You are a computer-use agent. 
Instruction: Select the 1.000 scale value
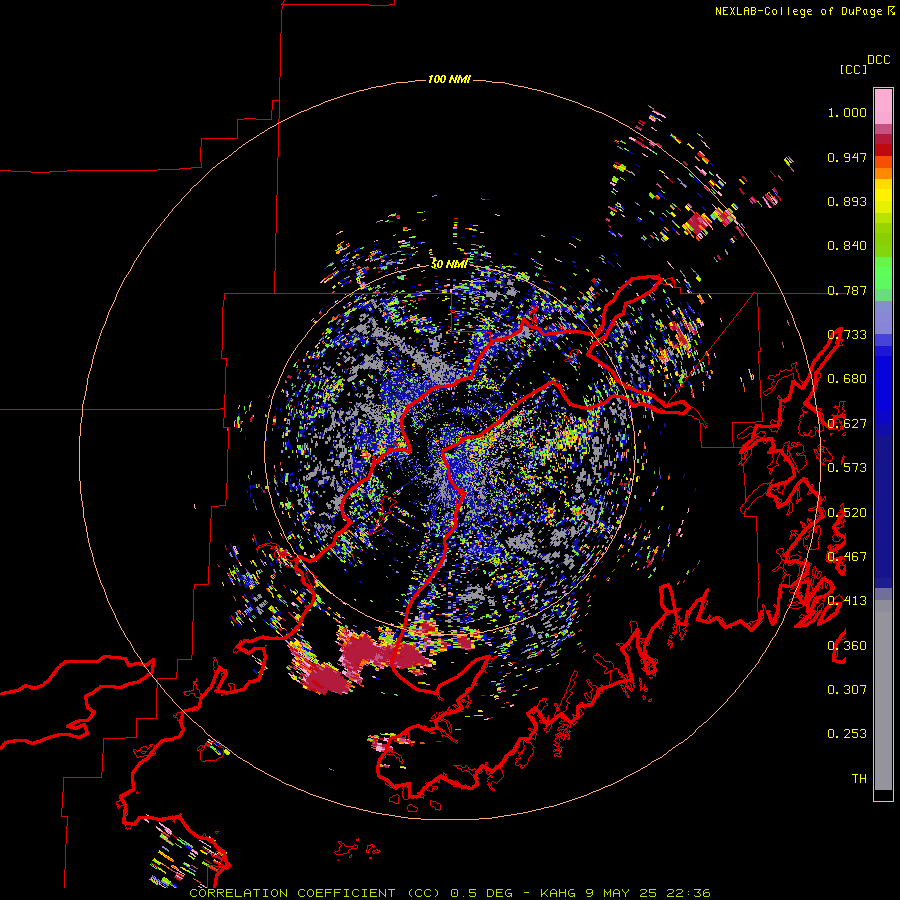click(x=847, y=112)
